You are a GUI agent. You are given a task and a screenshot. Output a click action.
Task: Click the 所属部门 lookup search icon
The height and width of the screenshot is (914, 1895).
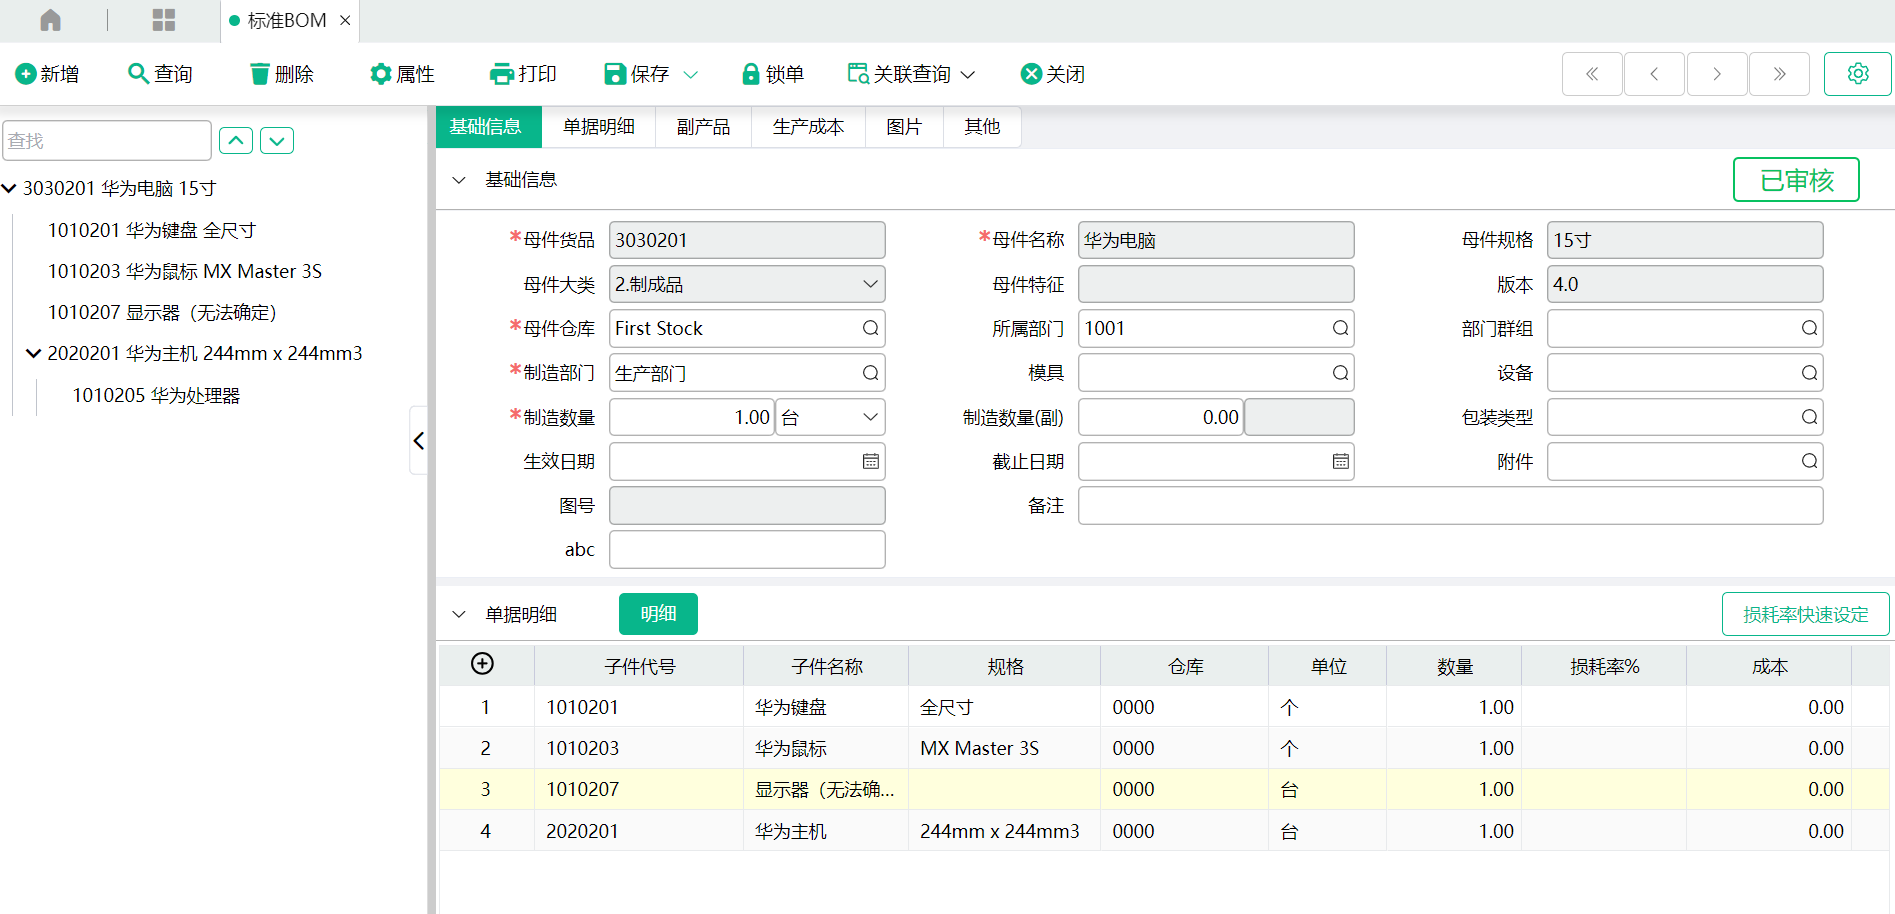coord(1340,328)
